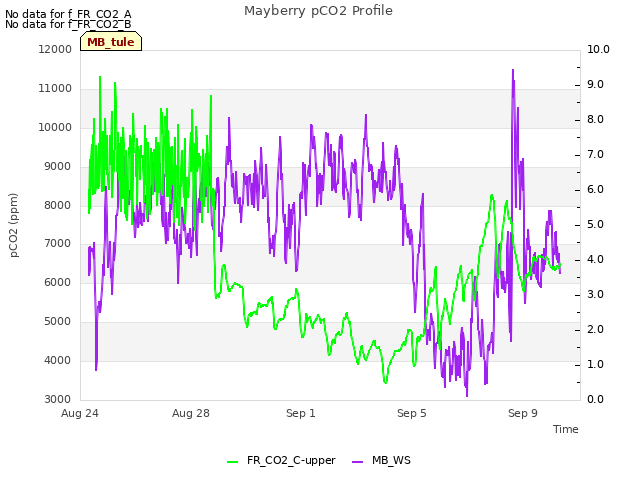Click the MB_WS legend entry
This screenshot has width=640, height=480.
coord(381,461)
